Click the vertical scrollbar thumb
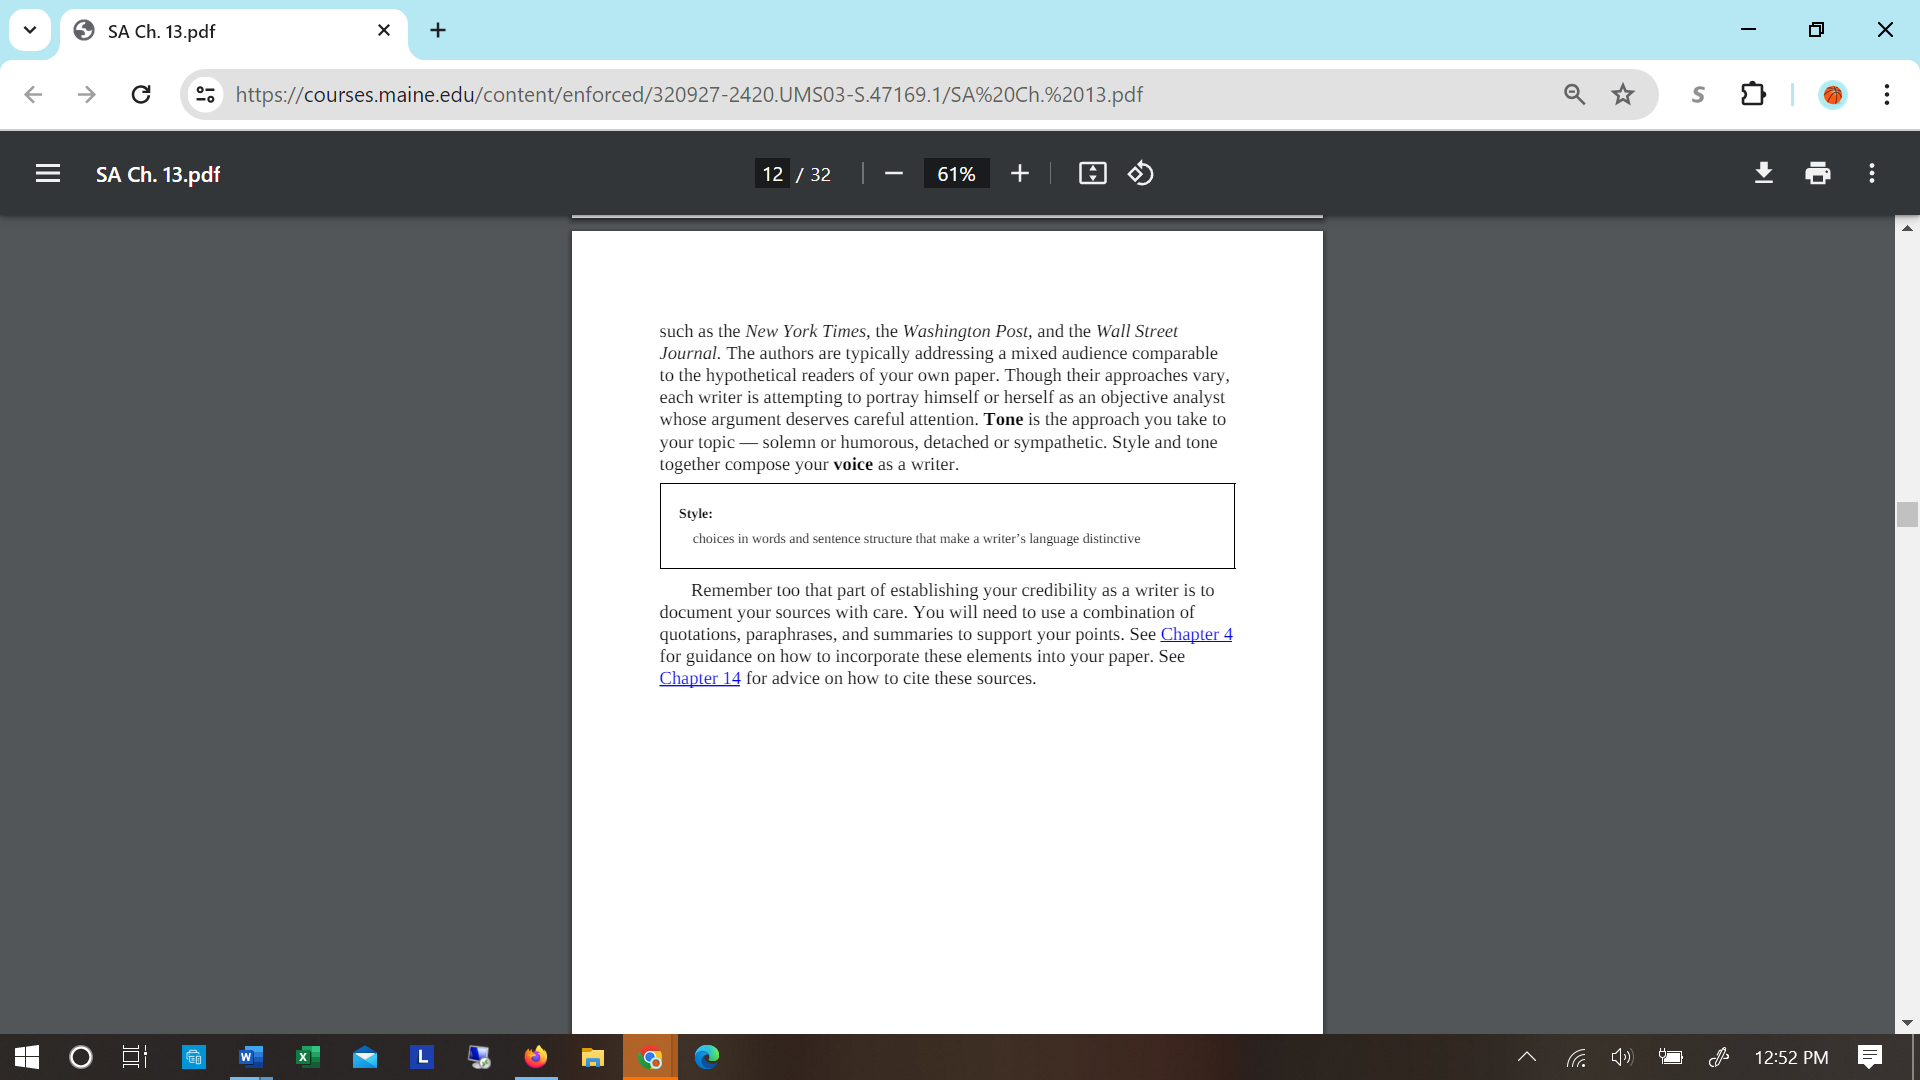Viewport: 1920px width, 1080px height. [x=1907, y=514]
